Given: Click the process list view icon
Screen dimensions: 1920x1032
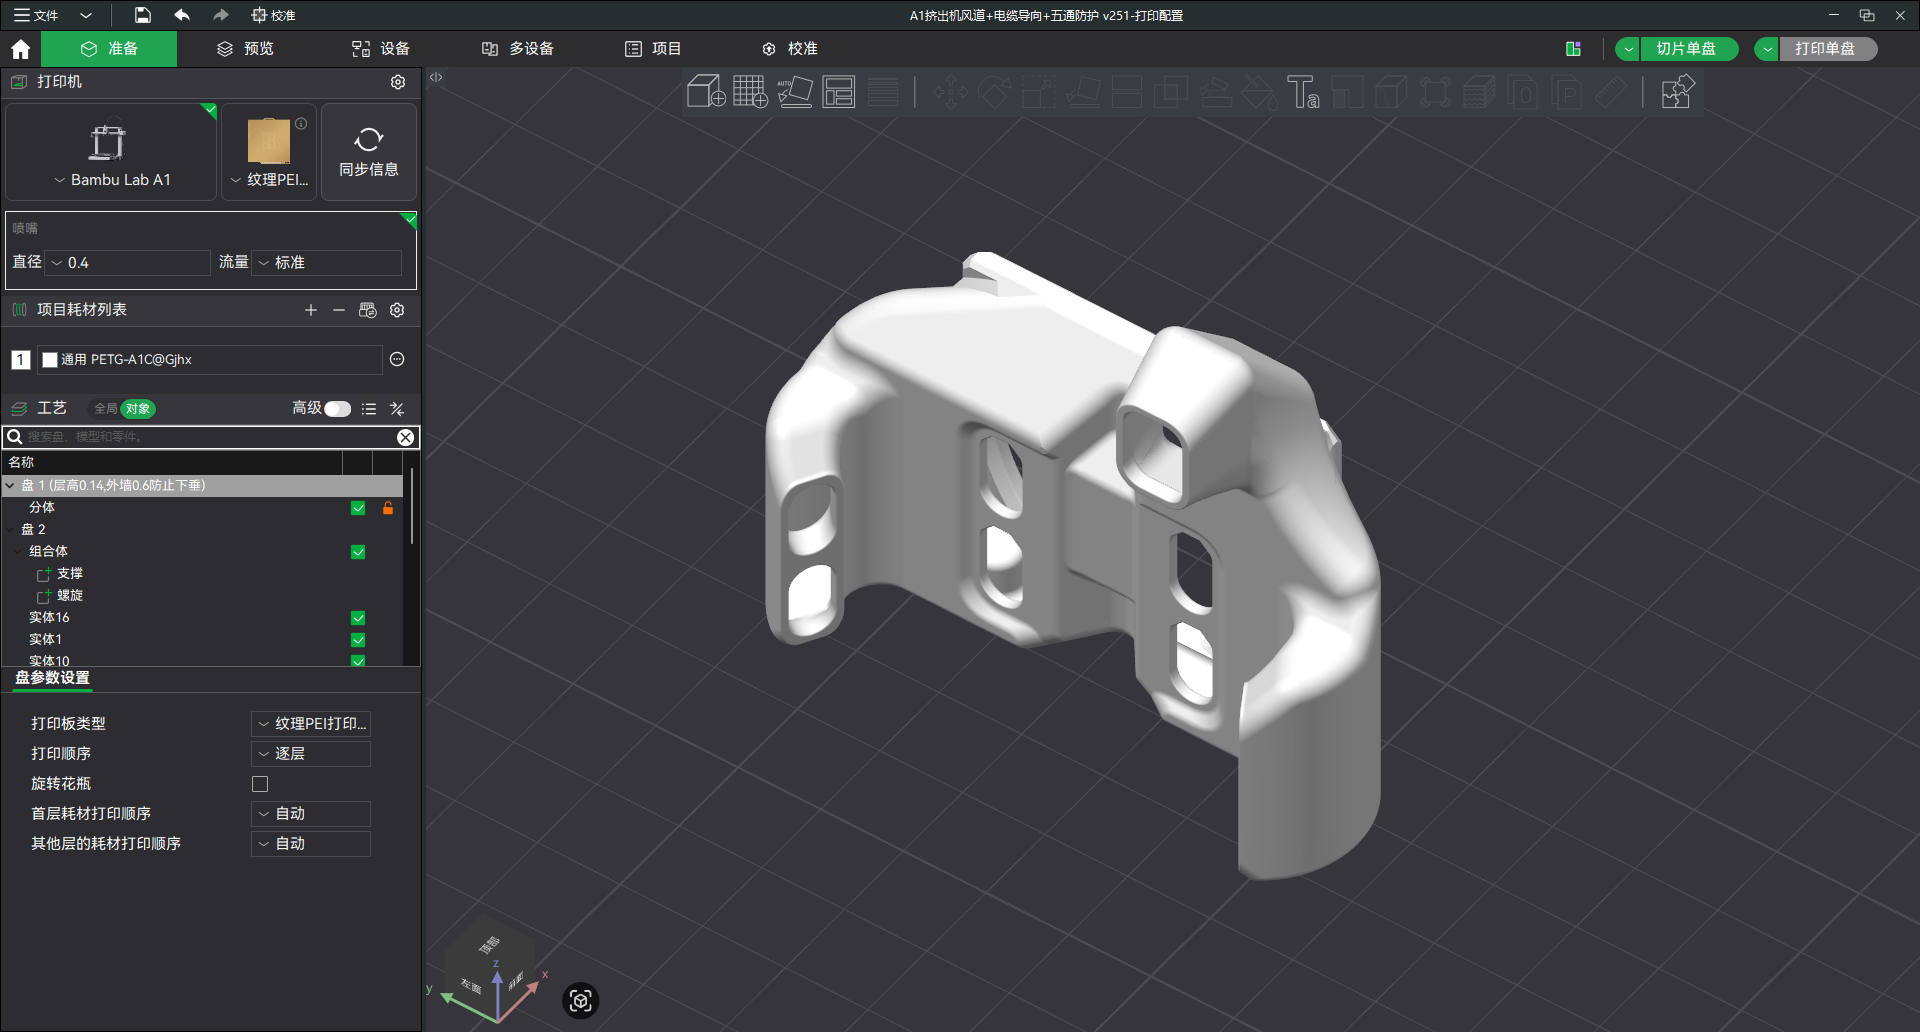Looking at the screenshot, I should (x=369, y=409).
